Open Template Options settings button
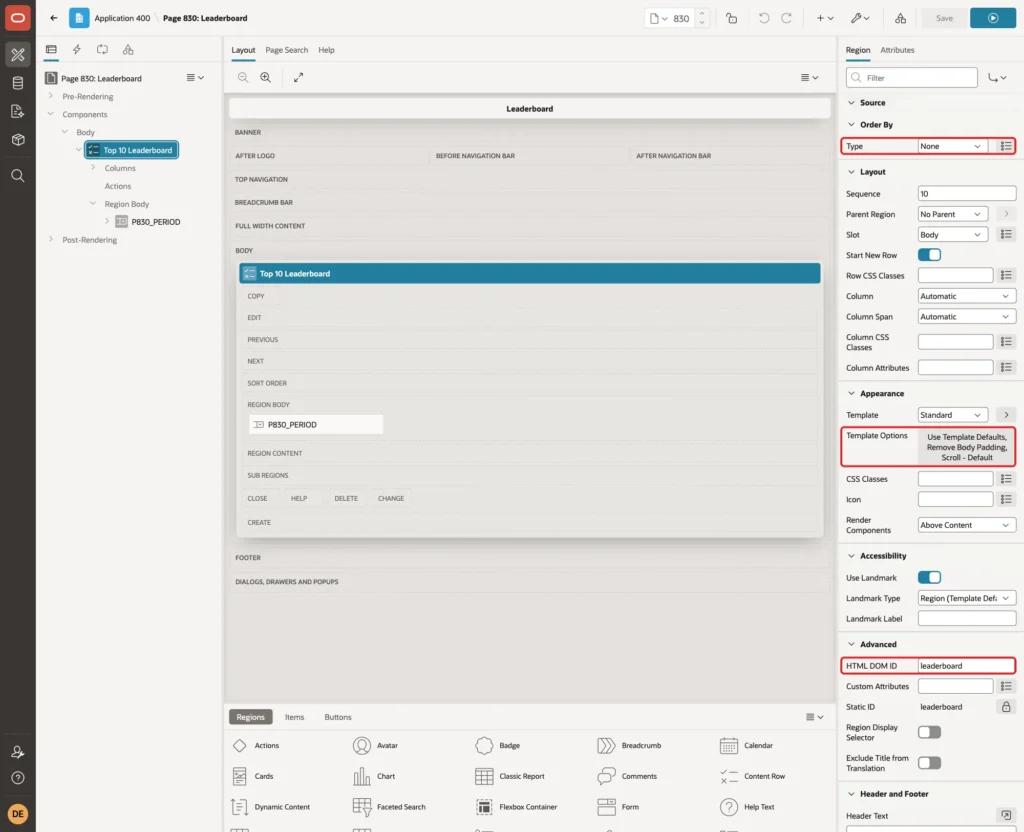This screenshot has height=832, width=1024. click(967, 447)
